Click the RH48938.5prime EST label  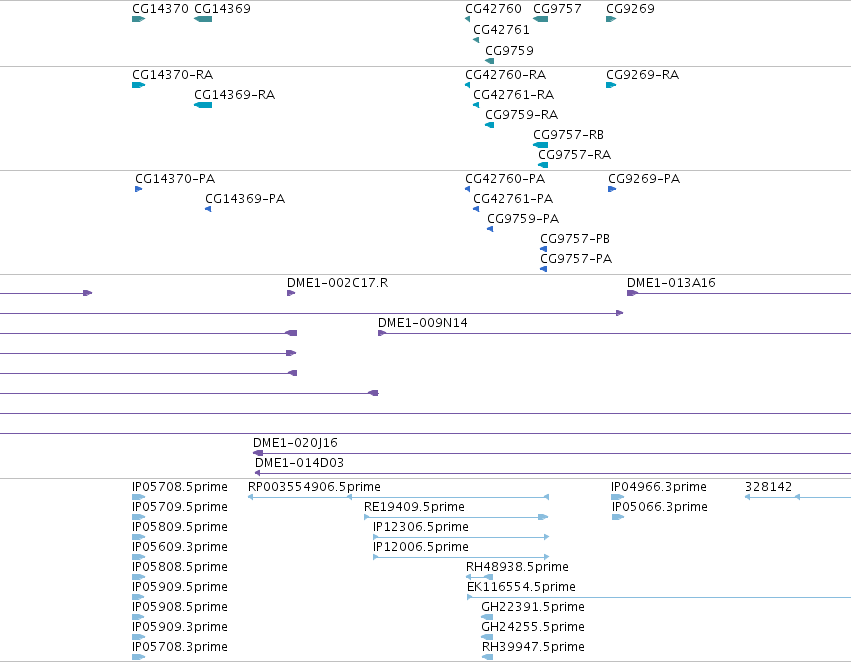517,567
